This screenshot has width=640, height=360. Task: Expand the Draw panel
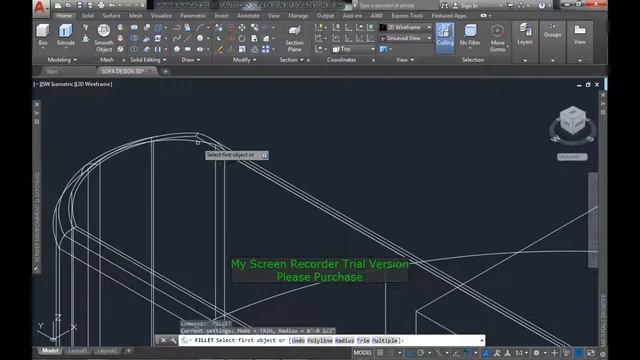[x=191, y=60]
